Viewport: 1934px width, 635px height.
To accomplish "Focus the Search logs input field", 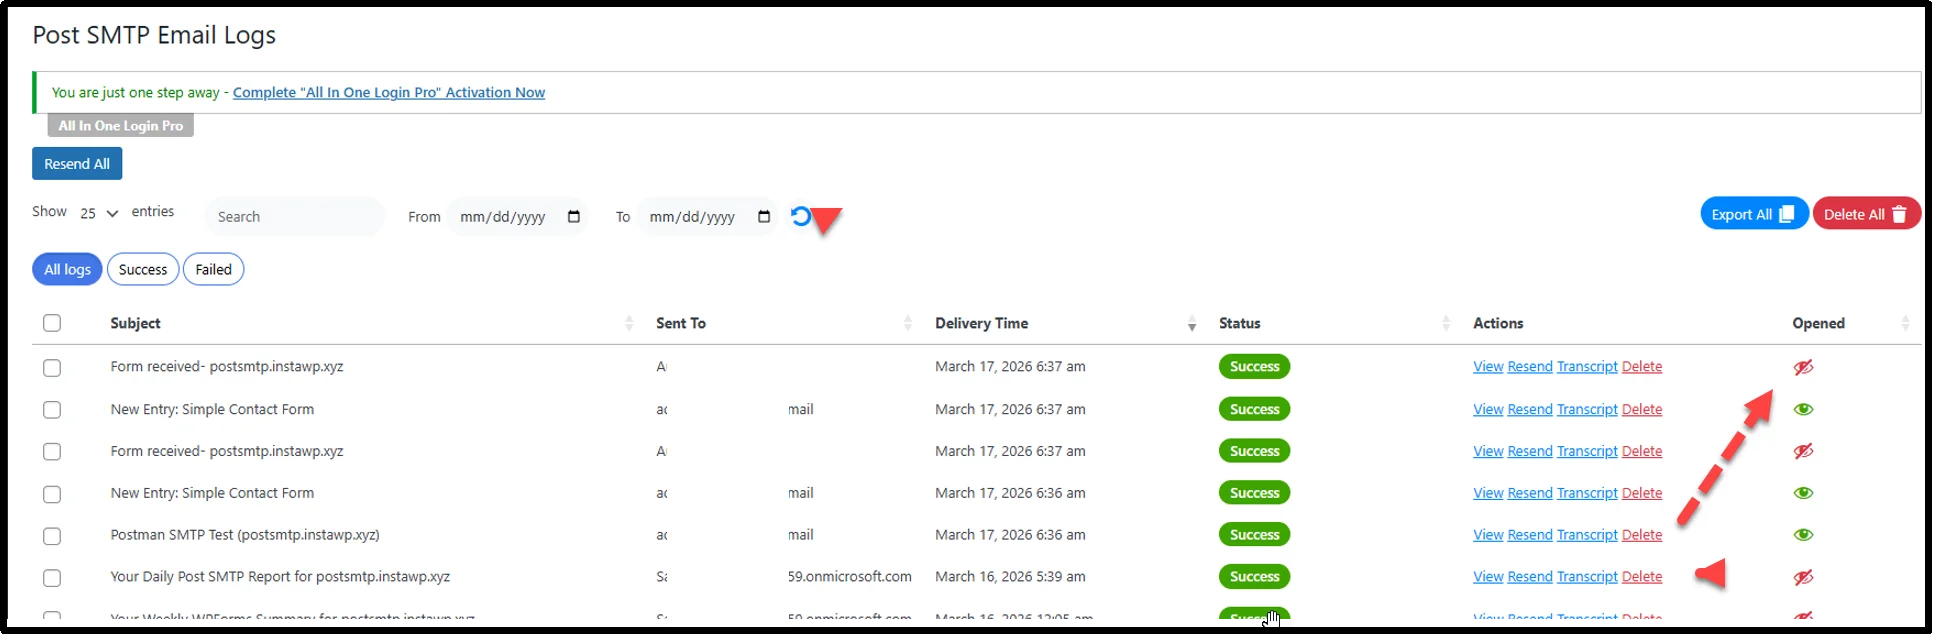I will coord(295,217).
